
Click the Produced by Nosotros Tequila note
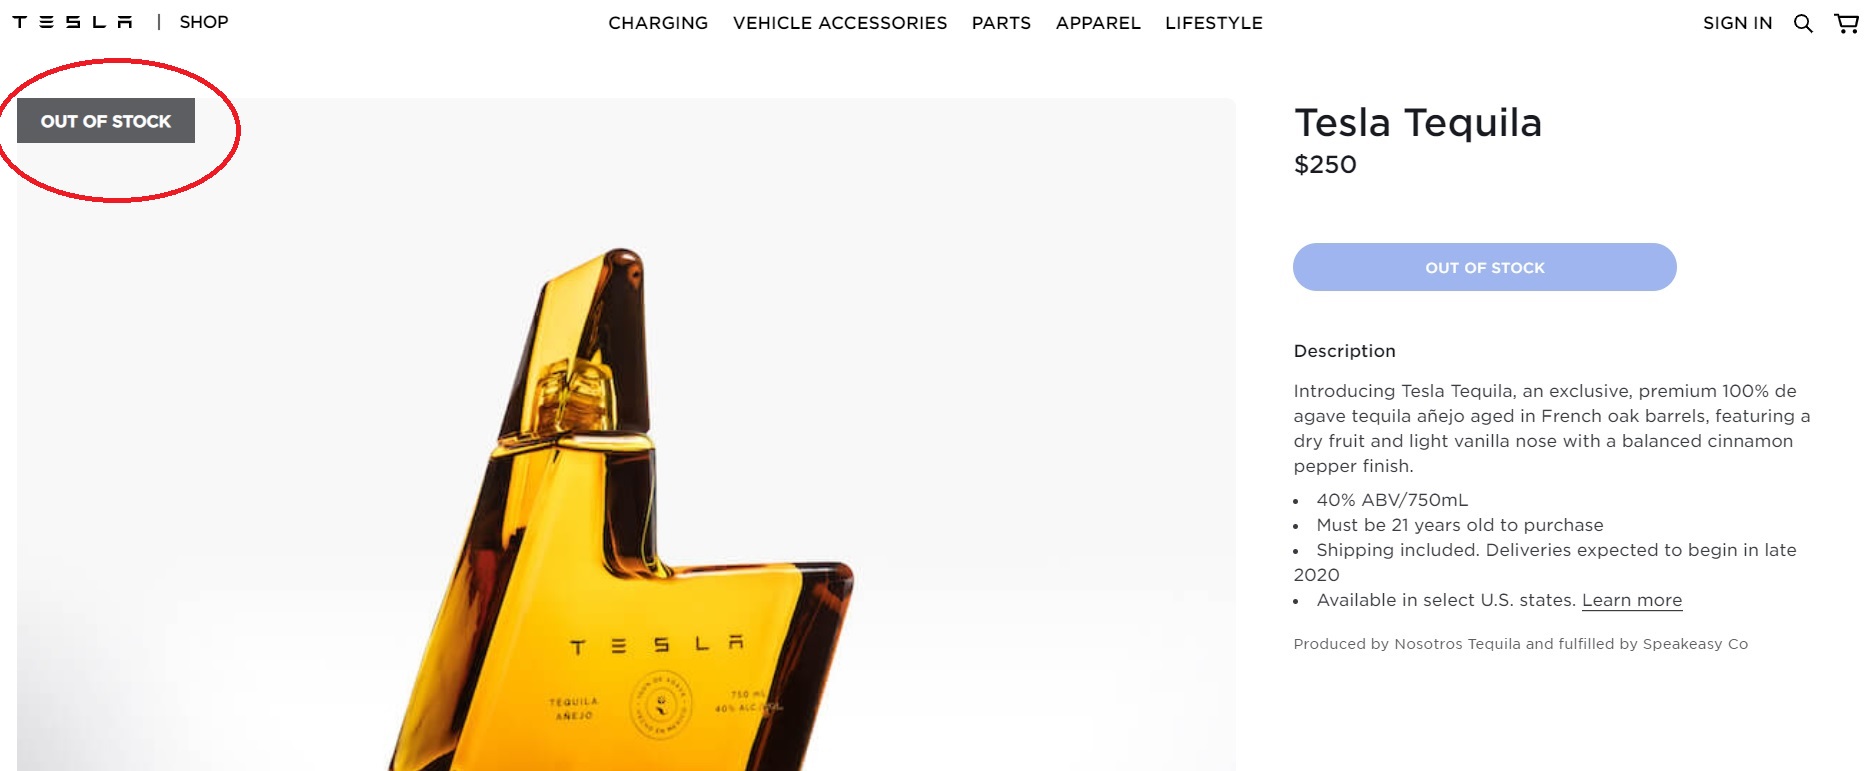click(1520, 644)
